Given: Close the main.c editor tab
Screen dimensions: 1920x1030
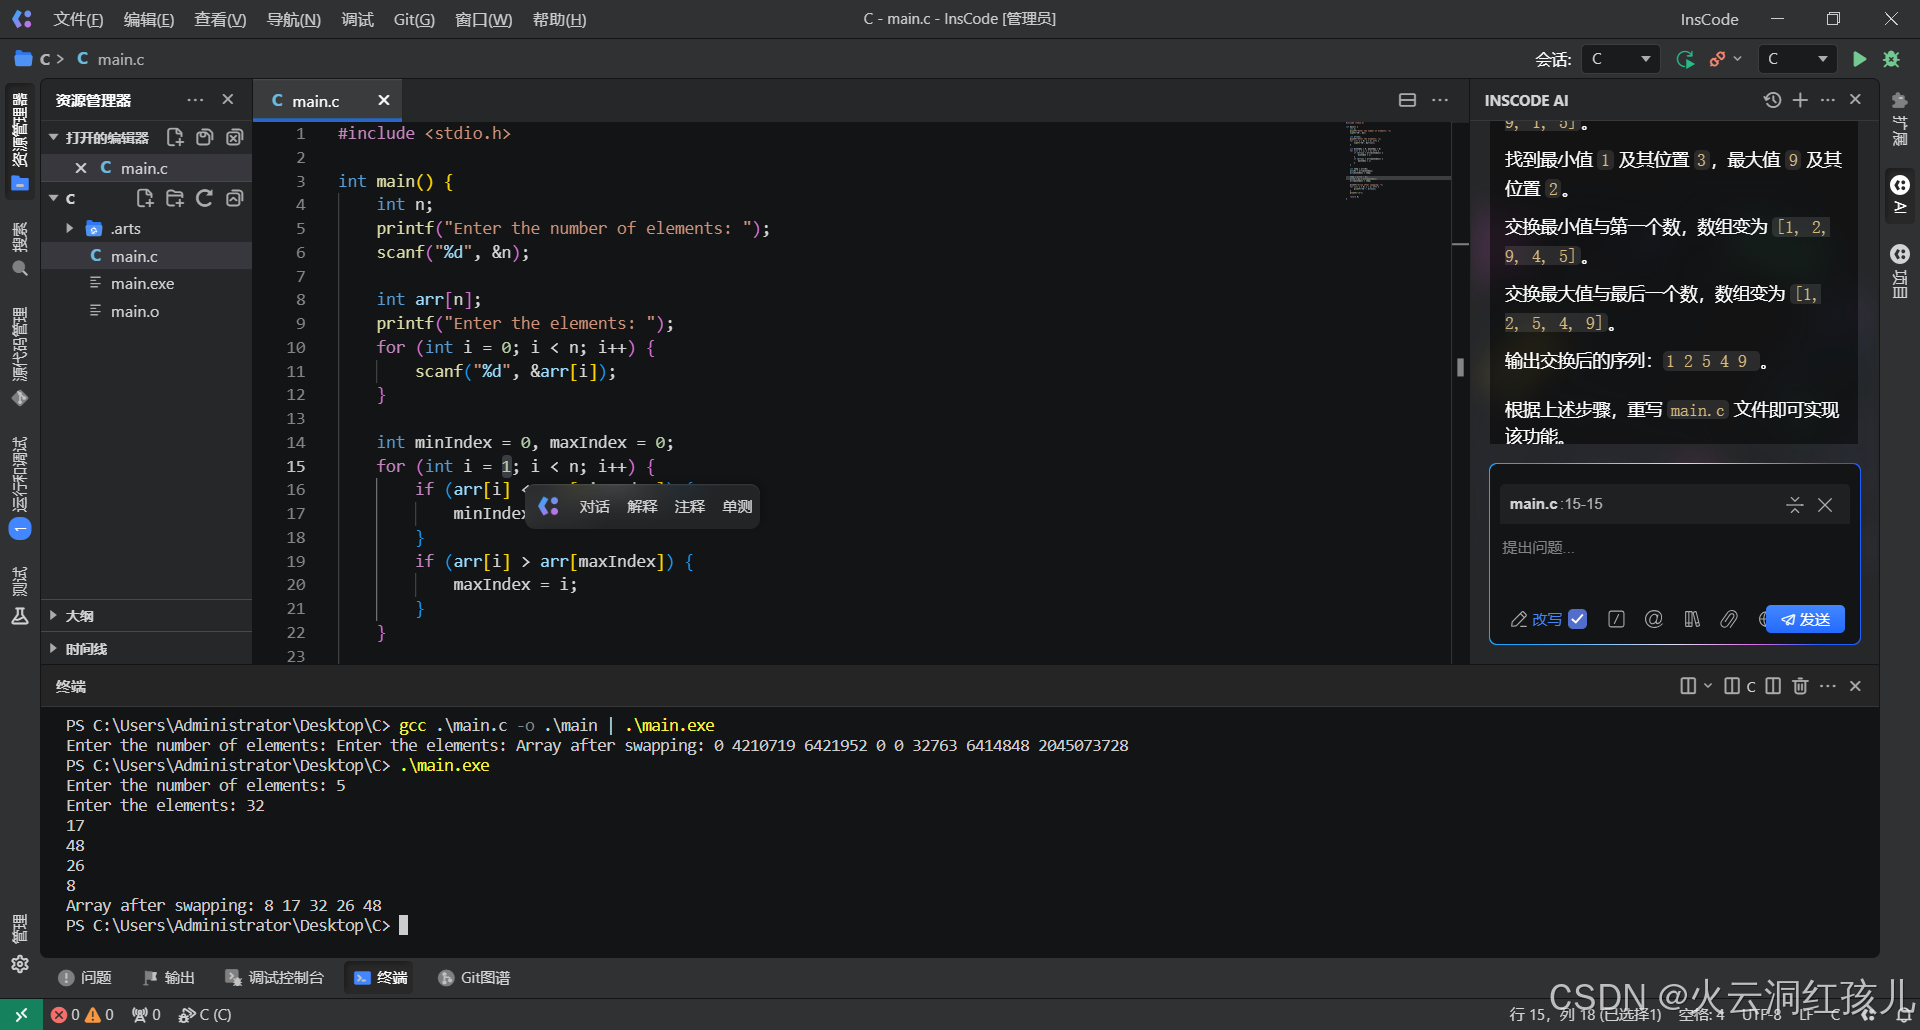Looking at the screenshot, I should [x=384, y=100].
